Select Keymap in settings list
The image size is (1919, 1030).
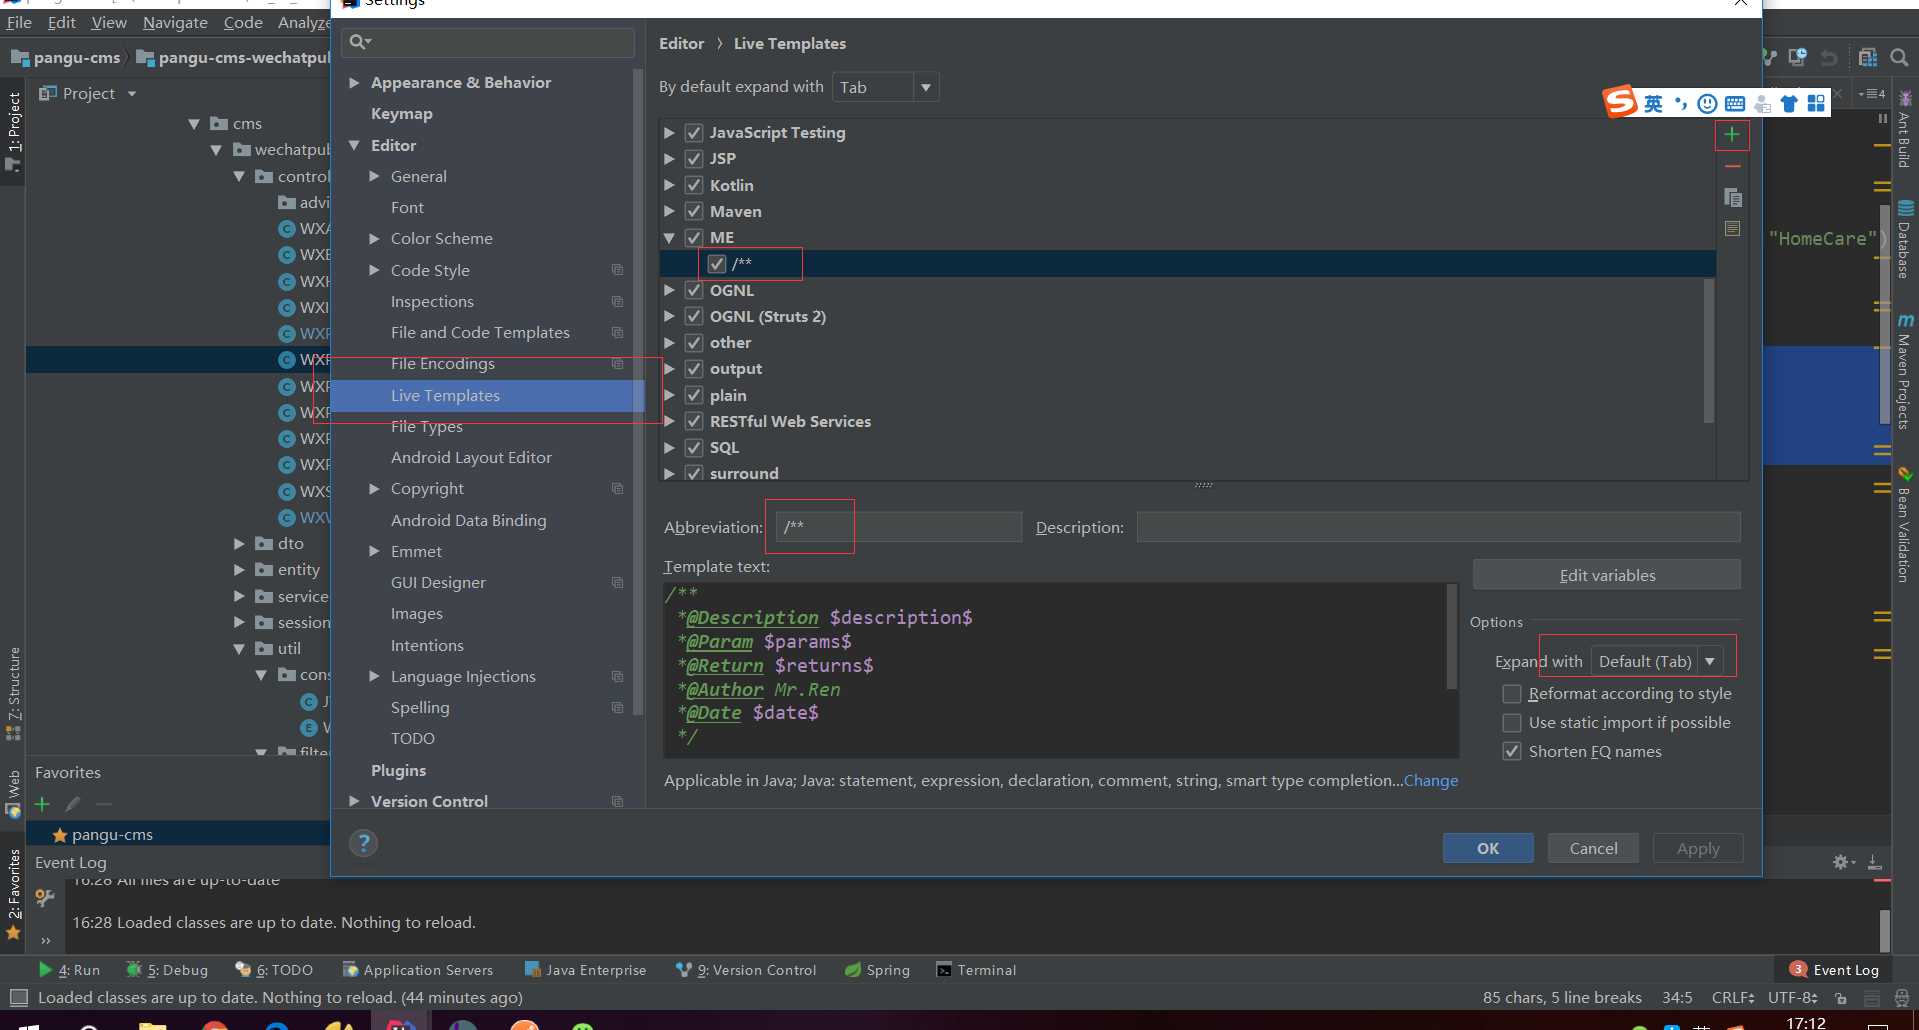click(x=402, y=113)
